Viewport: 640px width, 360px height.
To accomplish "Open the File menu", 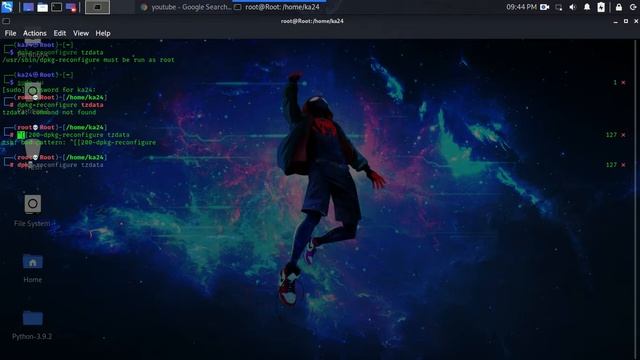I will [x=10, y=33].
